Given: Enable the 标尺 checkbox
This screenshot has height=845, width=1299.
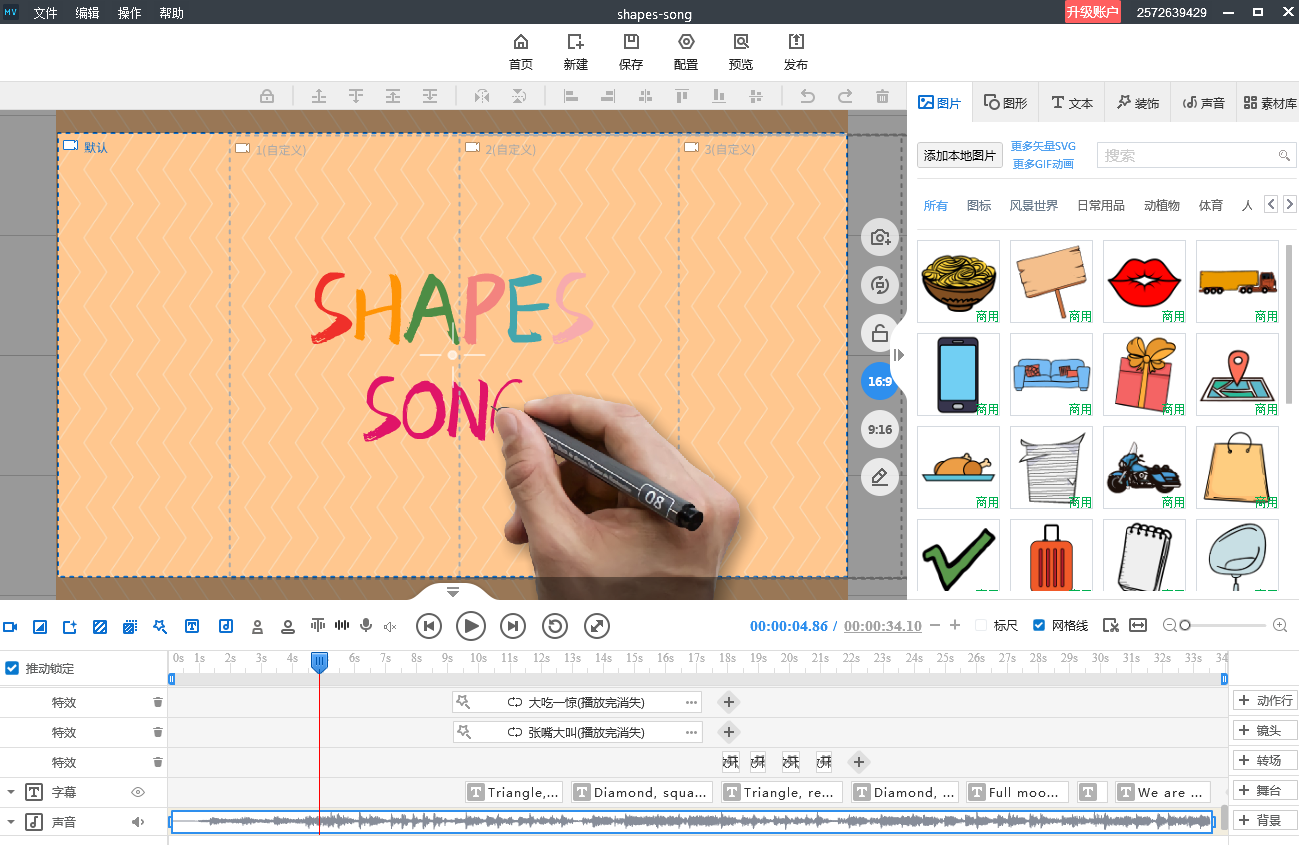Looking at the screenshot, I should [981, 625].
